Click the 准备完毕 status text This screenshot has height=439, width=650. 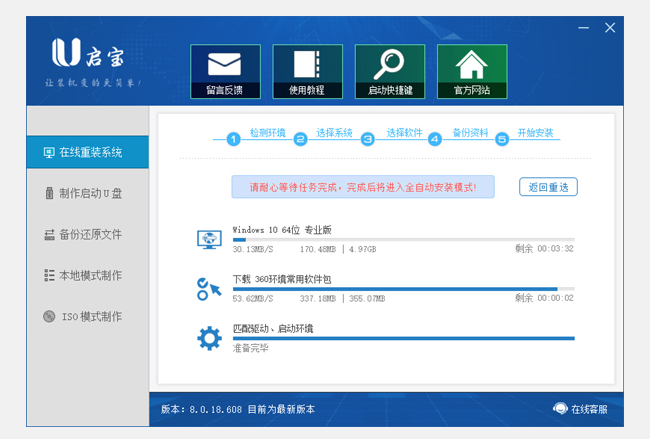tap(250, 348)
